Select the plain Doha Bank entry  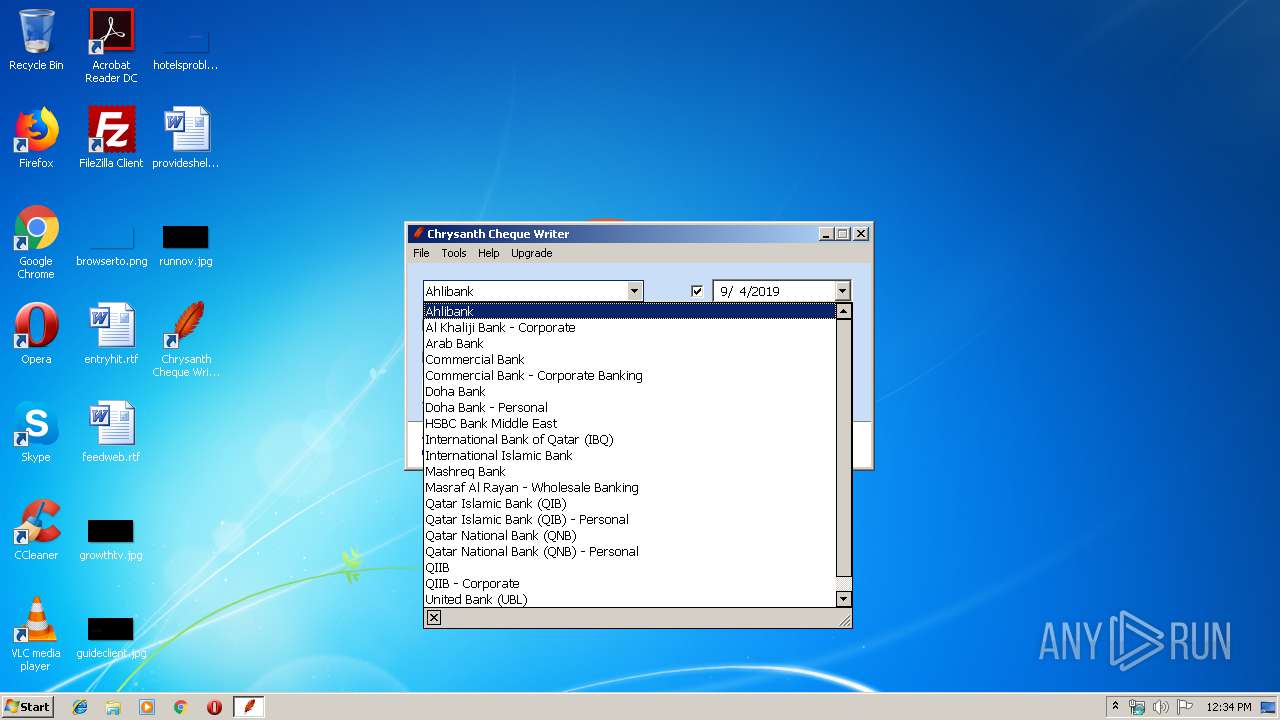tap(629, 391)
